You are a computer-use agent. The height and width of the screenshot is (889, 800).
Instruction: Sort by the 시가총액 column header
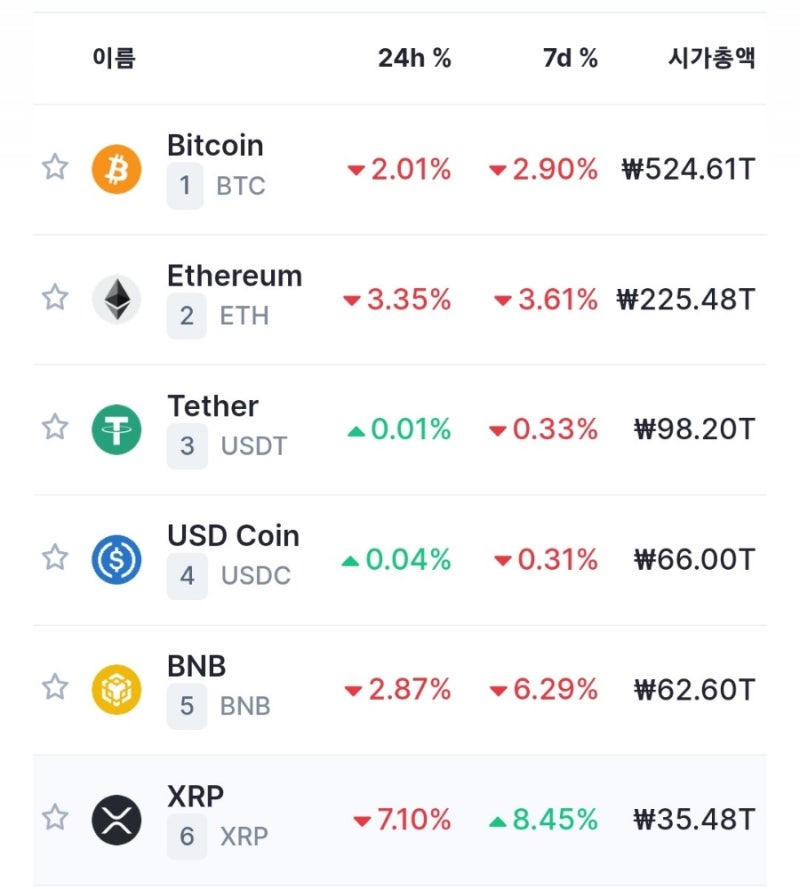(712, 58)
